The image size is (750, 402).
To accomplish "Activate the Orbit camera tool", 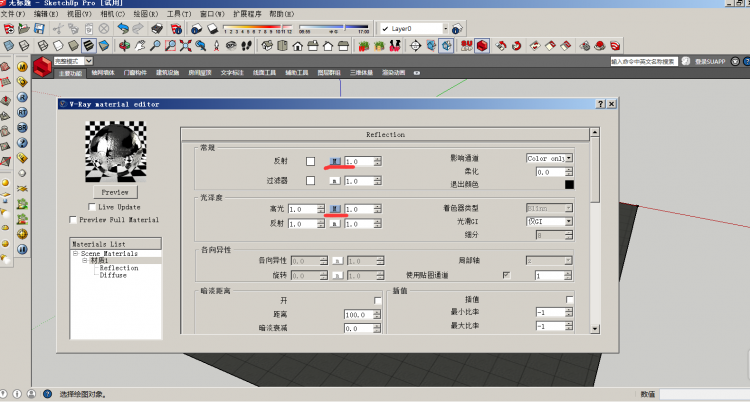I will (124, 45).
